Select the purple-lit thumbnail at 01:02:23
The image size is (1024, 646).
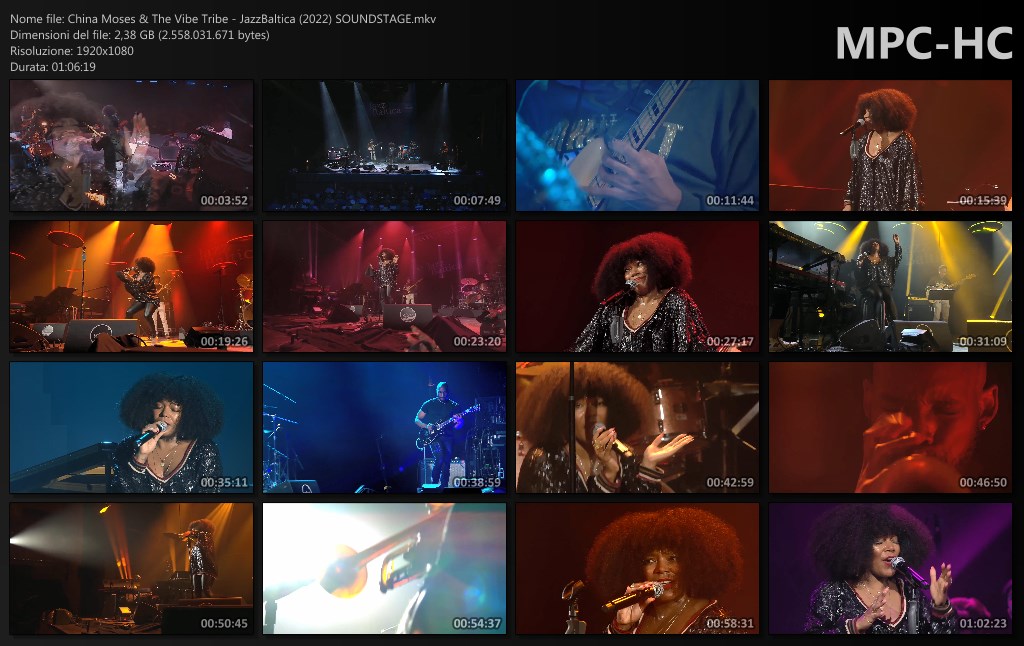(x=890, y=569)
